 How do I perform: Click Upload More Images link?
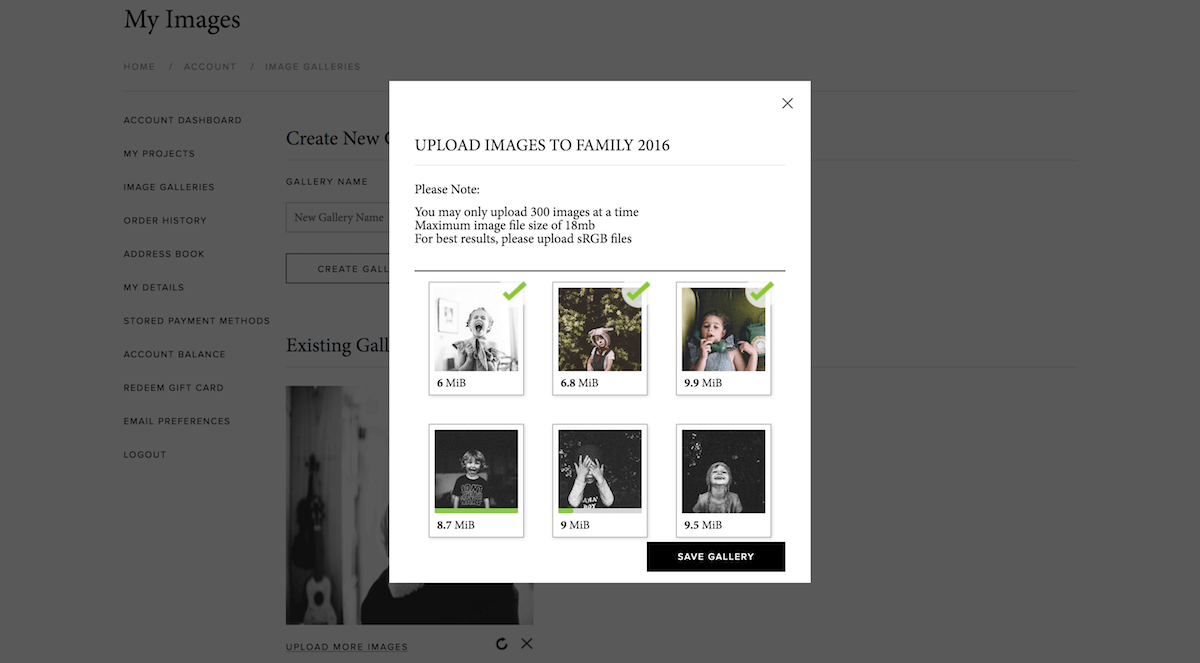(x=347, y=647)
